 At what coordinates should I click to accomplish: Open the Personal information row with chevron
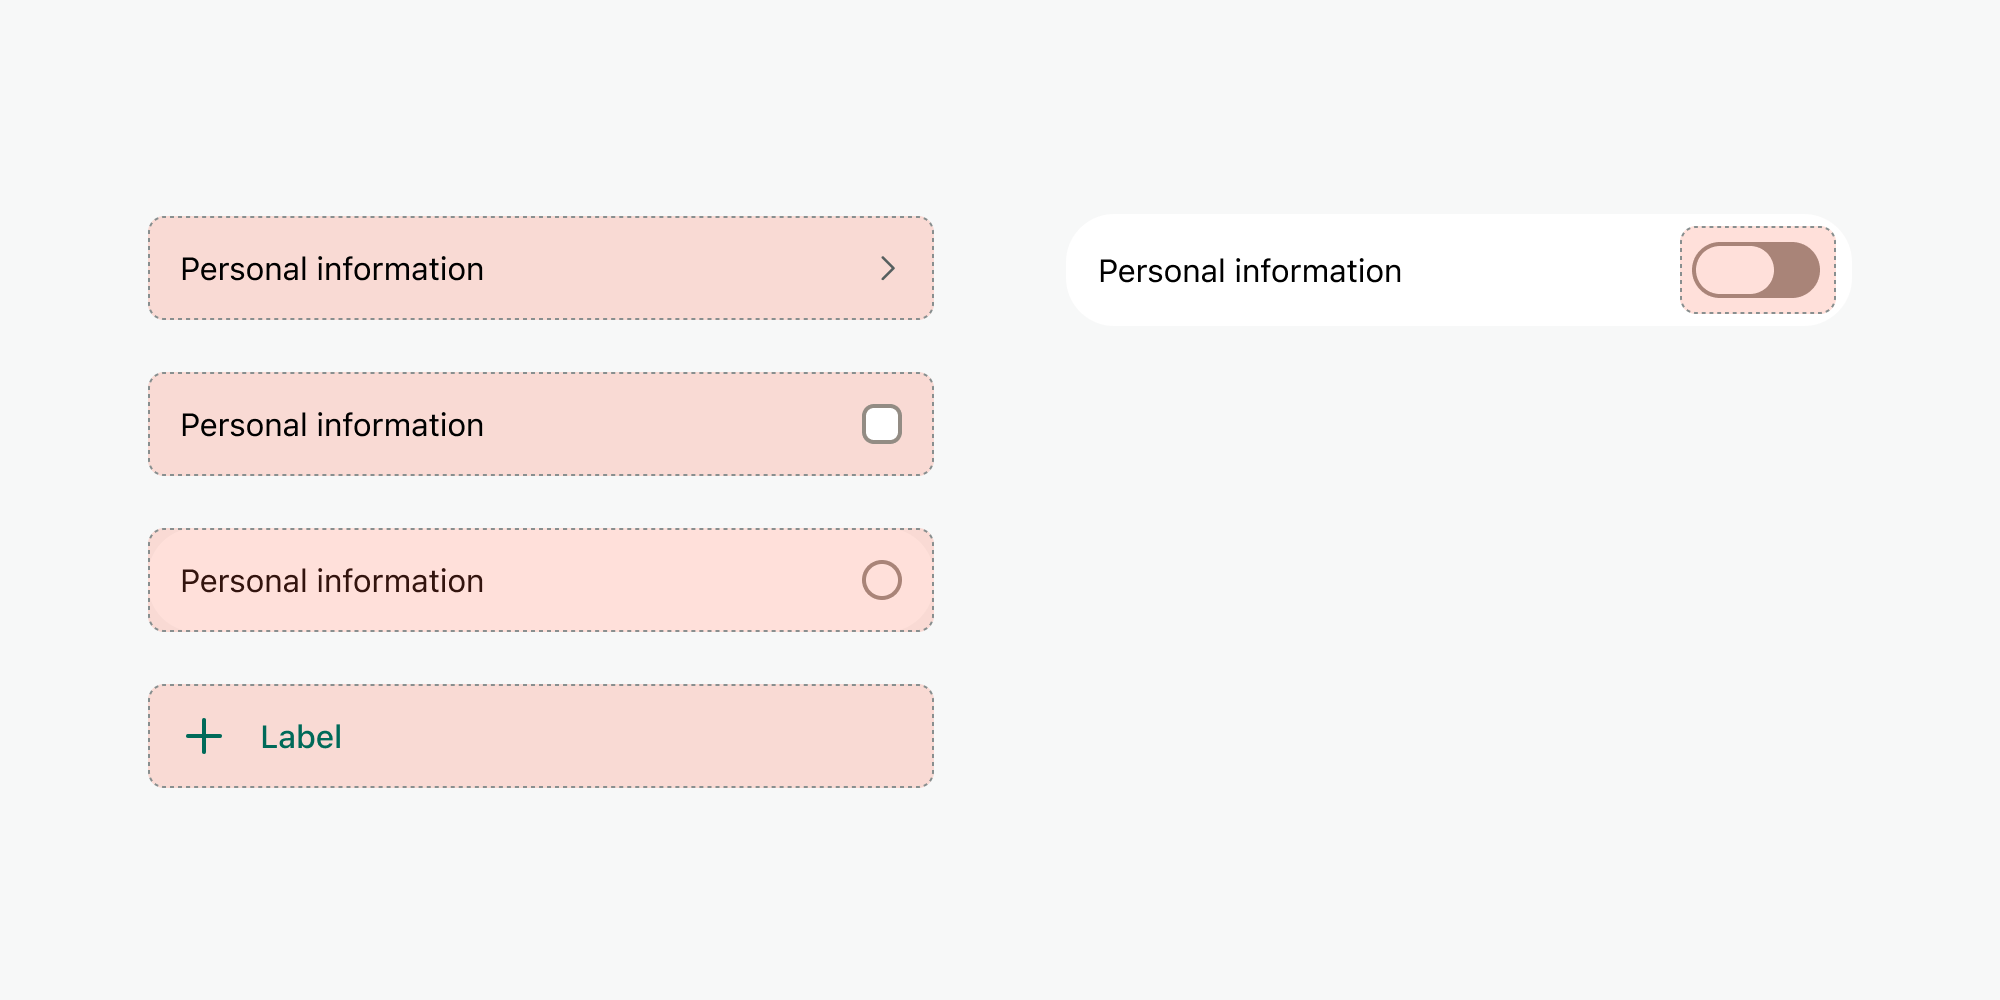[540, 268]
